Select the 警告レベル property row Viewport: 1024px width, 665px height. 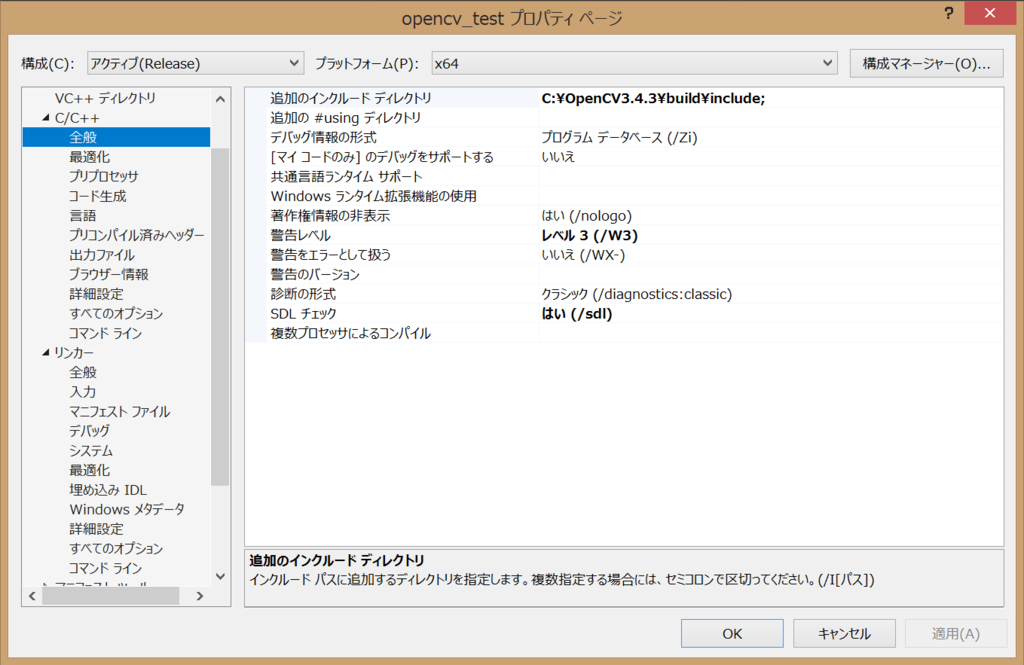tap(400, 235)
